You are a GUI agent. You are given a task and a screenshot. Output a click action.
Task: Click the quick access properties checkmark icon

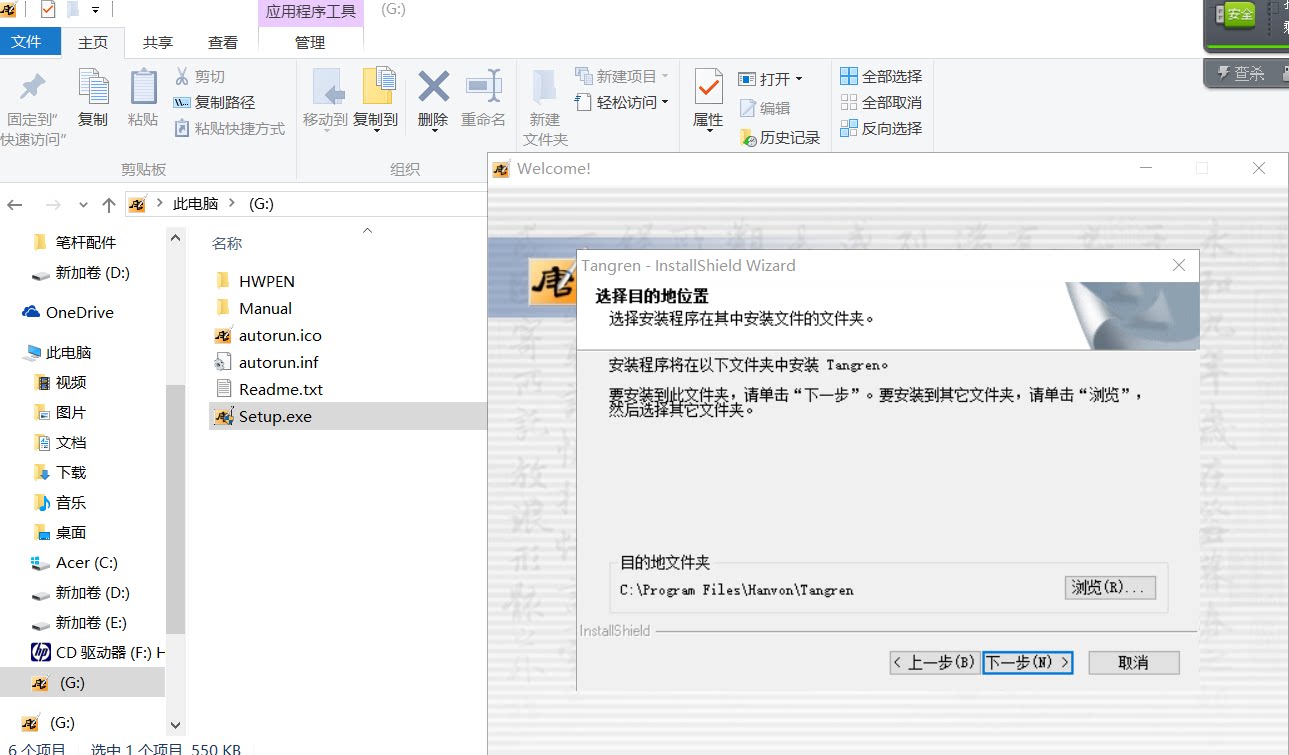48,10
